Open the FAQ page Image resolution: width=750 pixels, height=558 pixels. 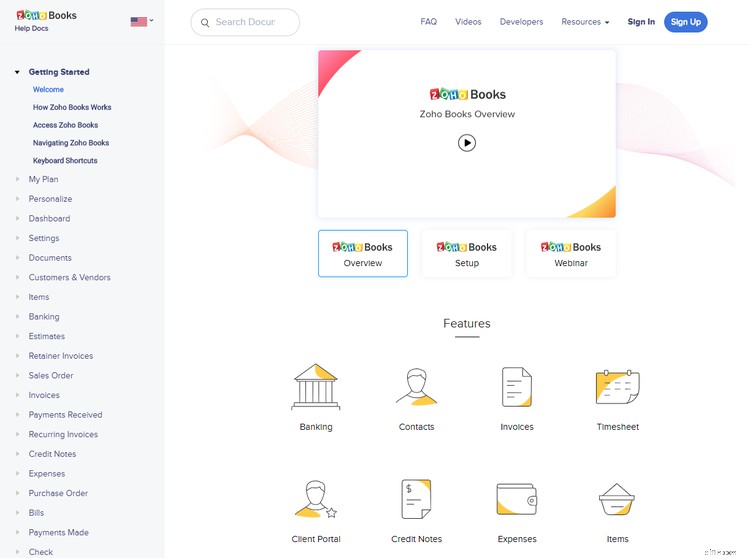click(x=429, y=22)
